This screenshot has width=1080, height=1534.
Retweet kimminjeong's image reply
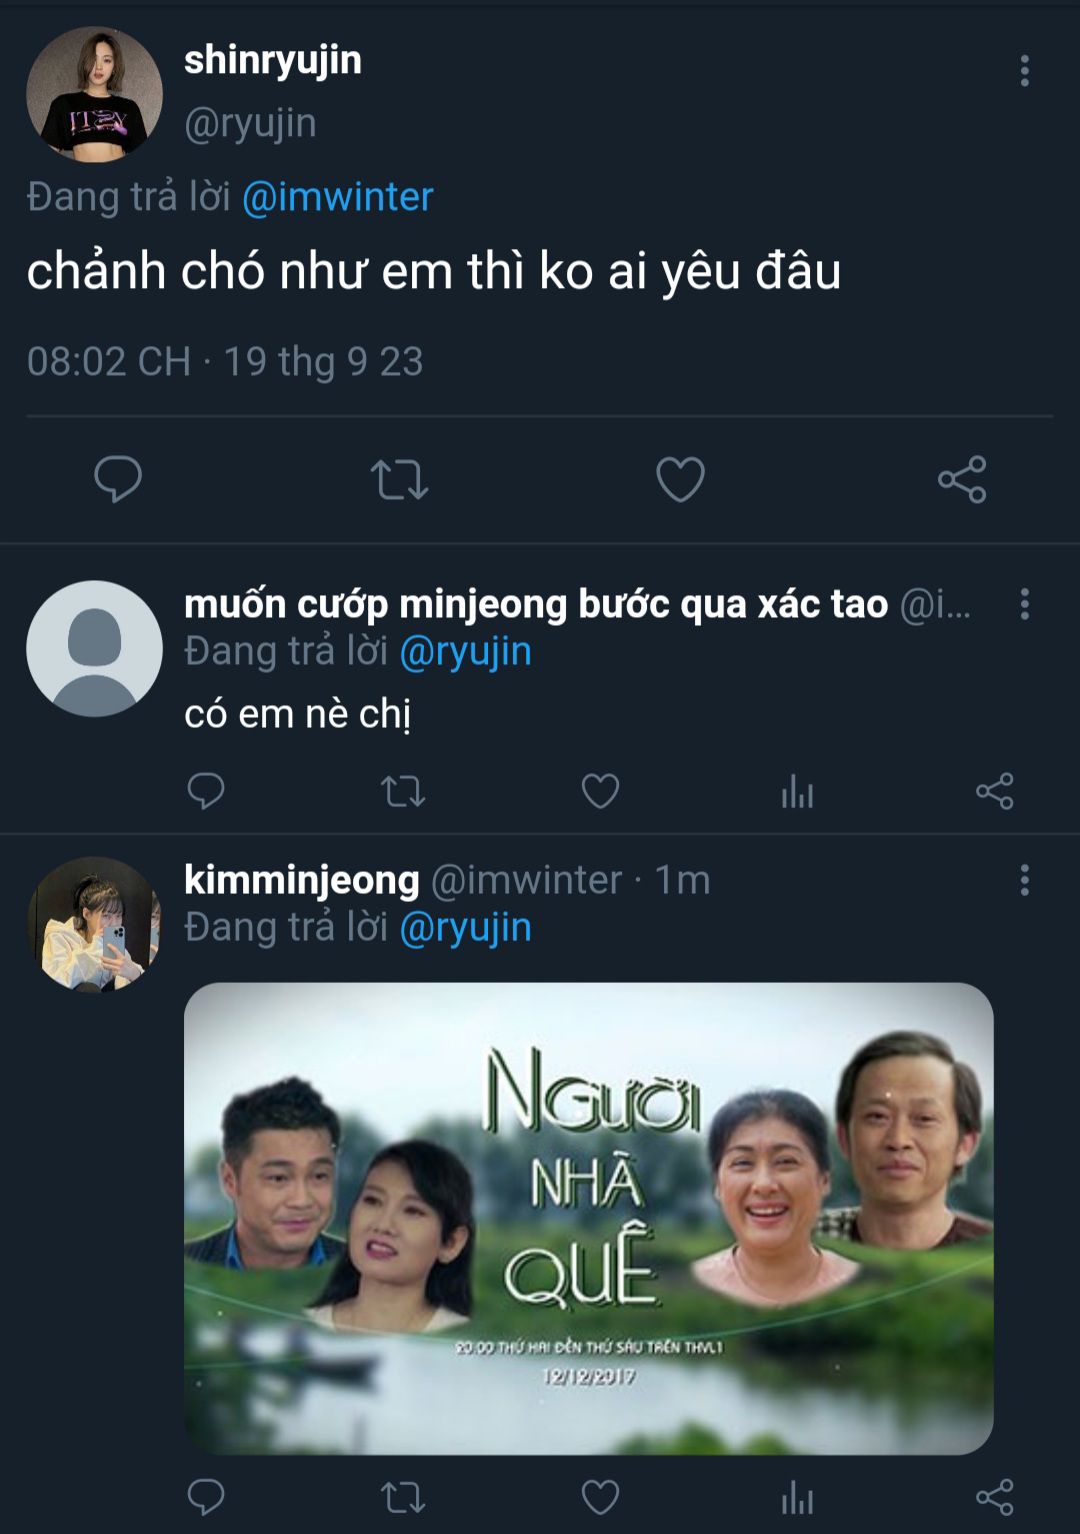[x=403, y=1497]
